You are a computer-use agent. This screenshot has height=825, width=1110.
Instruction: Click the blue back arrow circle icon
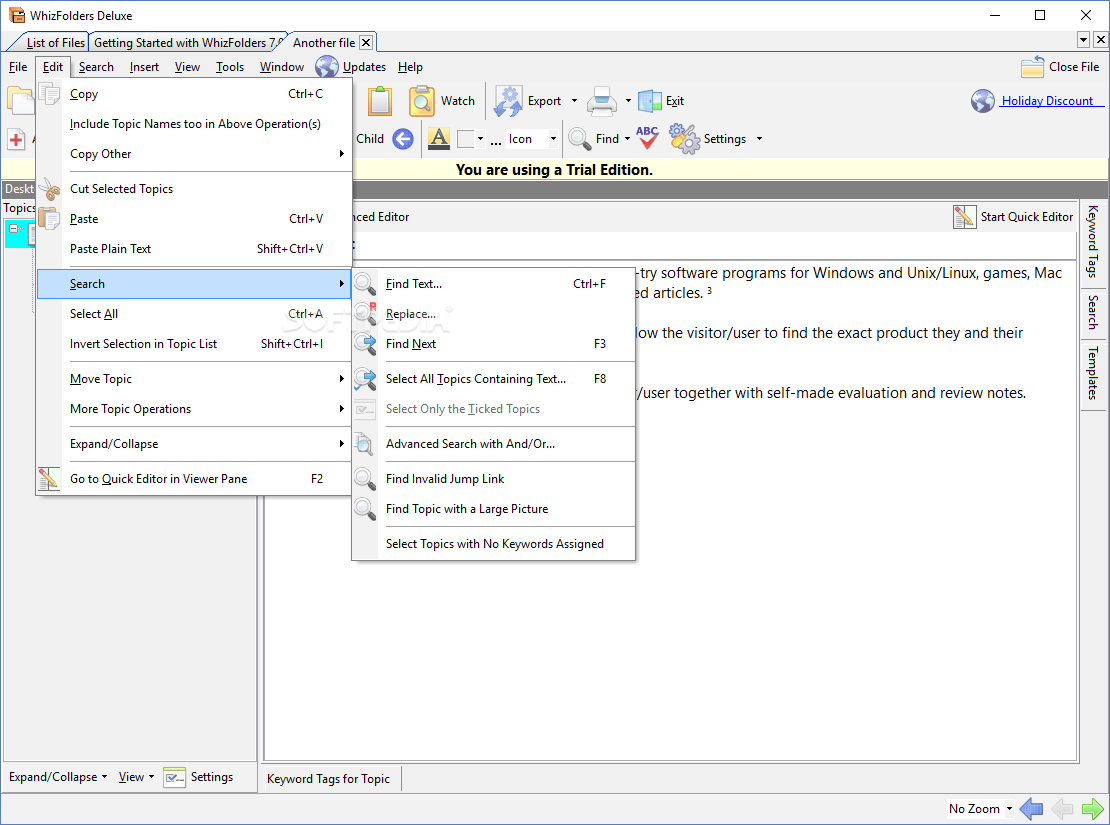[403, 139]
